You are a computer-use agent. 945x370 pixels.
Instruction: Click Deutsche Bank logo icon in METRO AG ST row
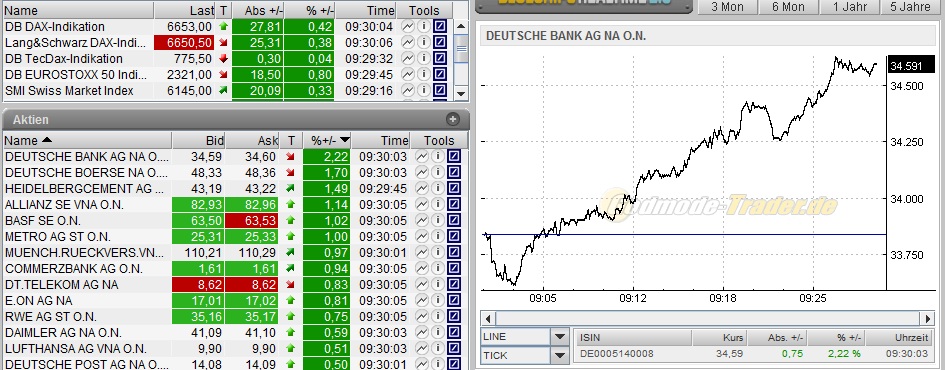(453, 236)
